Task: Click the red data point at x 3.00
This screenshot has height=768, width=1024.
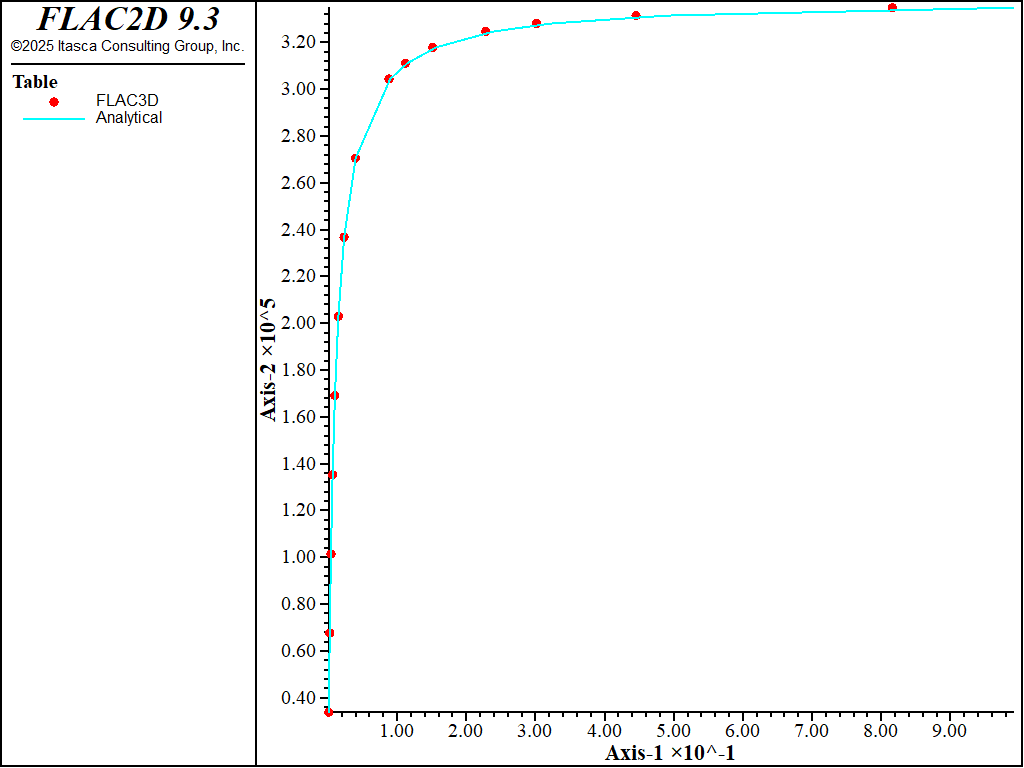Action: coord(536,23)
